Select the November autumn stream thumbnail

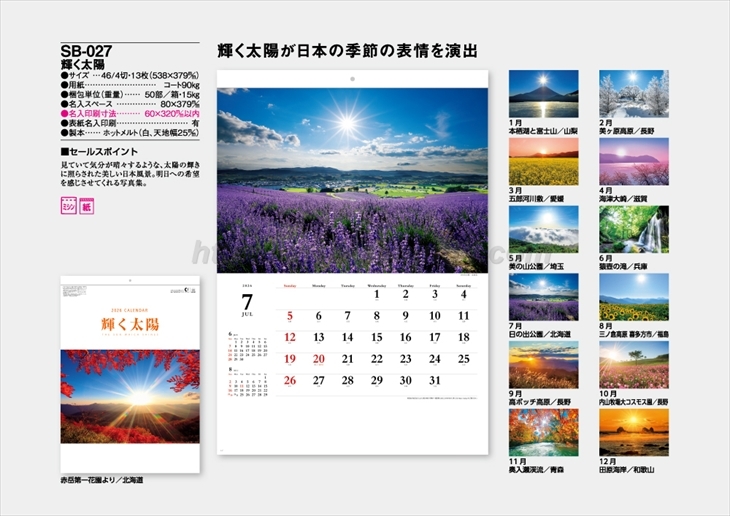543,433
